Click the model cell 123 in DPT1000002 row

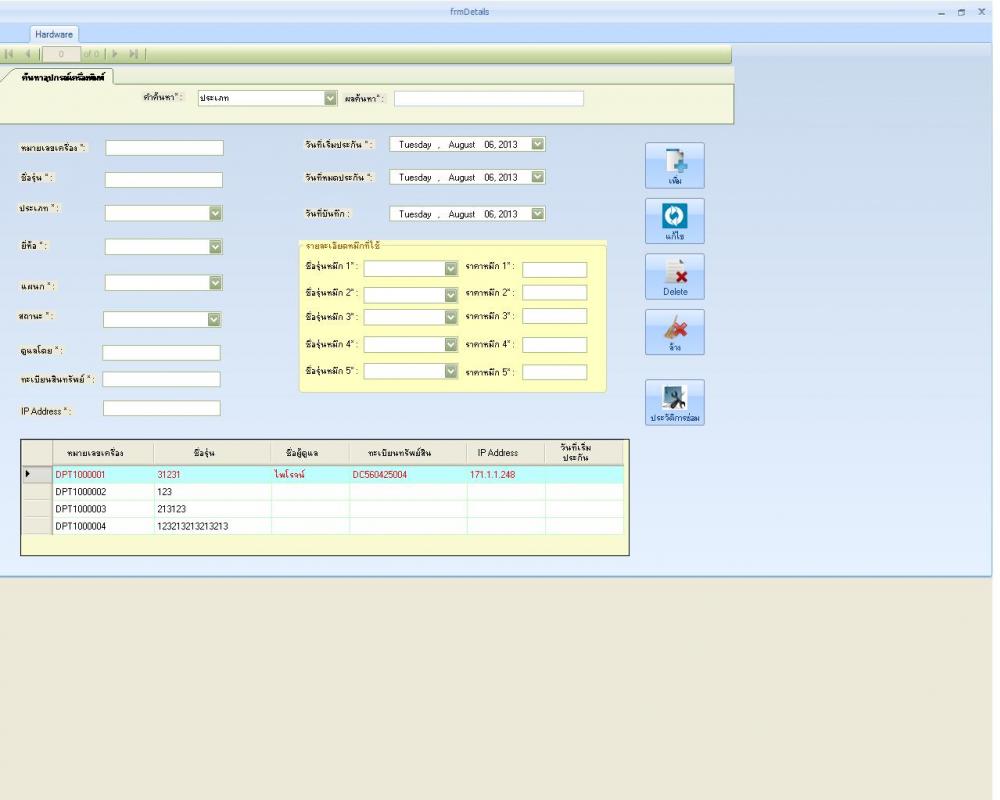[x=212, y=492]
